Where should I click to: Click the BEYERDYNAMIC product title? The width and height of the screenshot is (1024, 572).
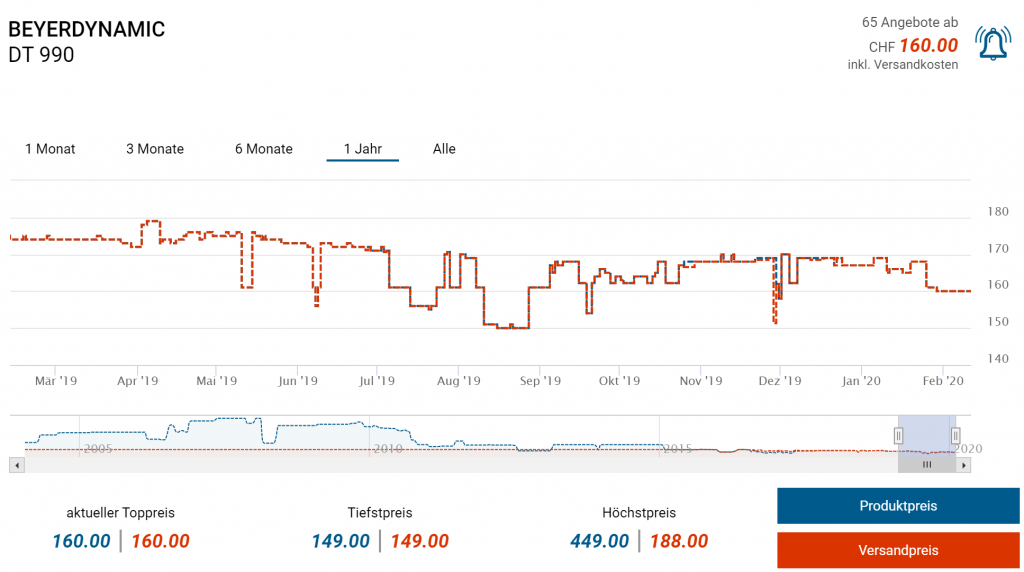(86, 29)
